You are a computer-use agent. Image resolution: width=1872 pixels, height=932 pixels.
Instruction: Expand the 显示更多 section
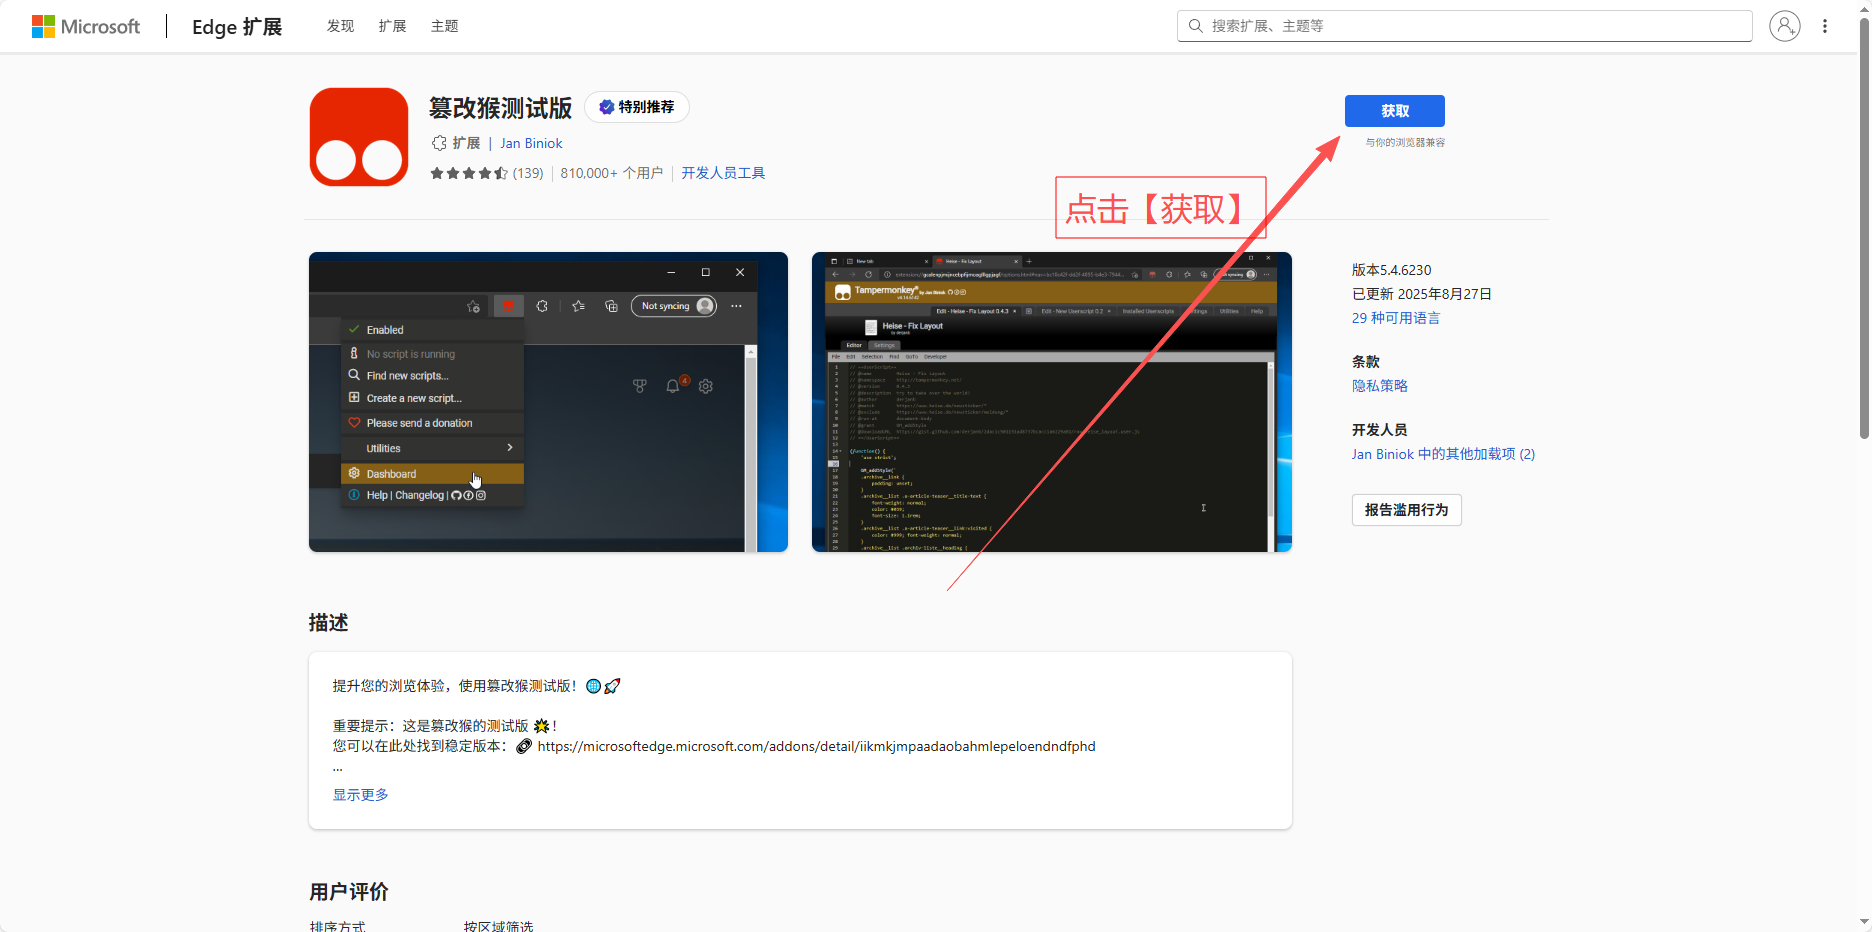click(x=359, y=793)
